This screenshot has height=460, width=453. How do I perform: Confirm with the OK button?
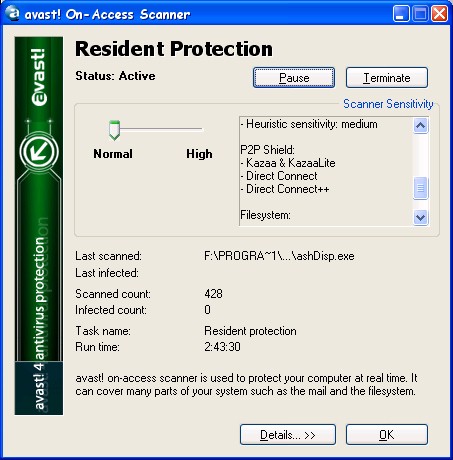387,435
